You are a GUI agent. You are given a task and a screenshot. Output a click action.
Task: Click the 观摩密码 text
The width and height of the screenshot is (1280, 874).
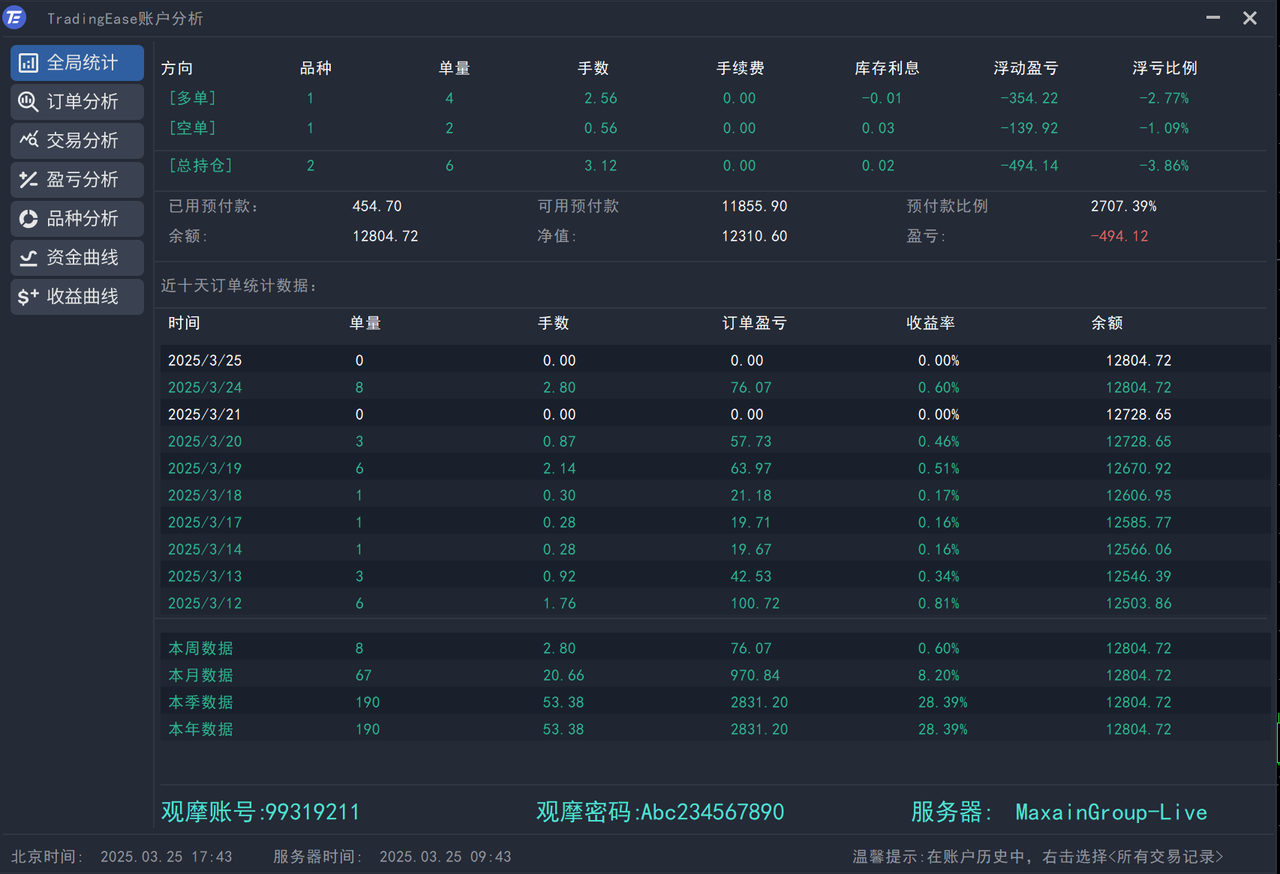[x=660, y=812]
